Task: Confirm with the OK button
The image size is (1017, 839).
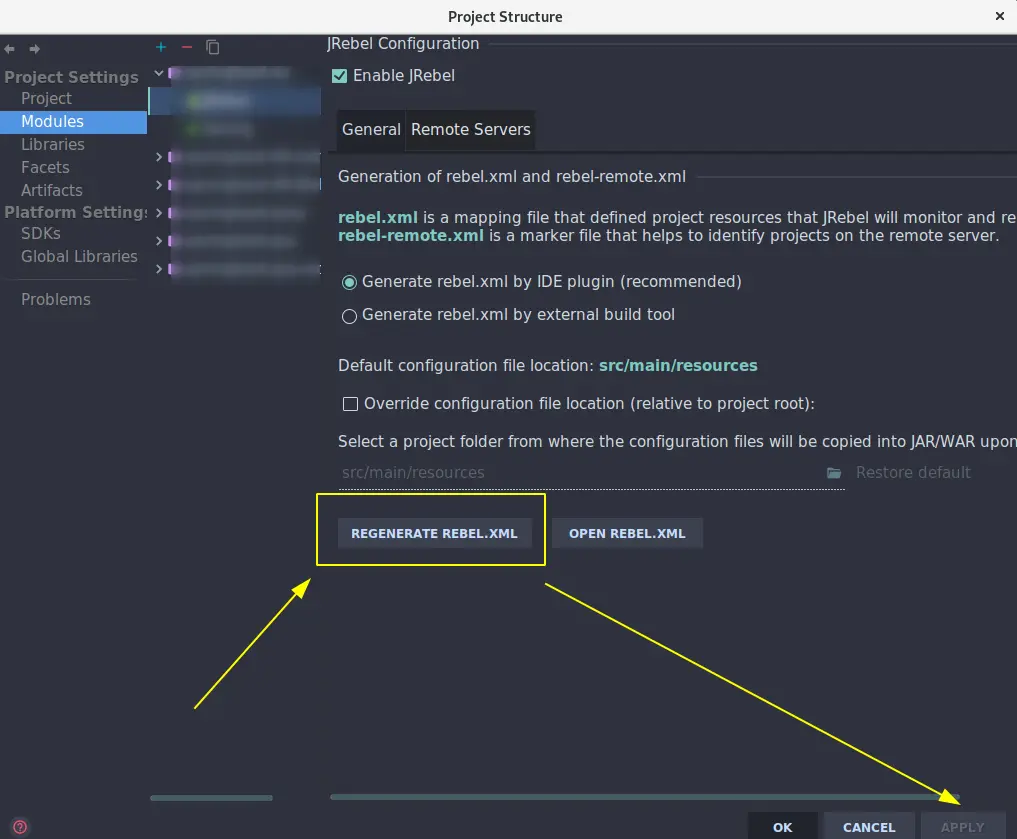Action: (783, 827)
